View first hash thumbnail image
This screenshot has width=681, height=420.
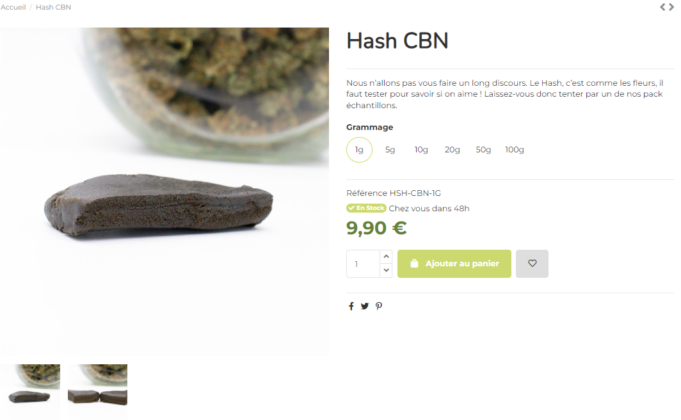click(x=30, y=385)
